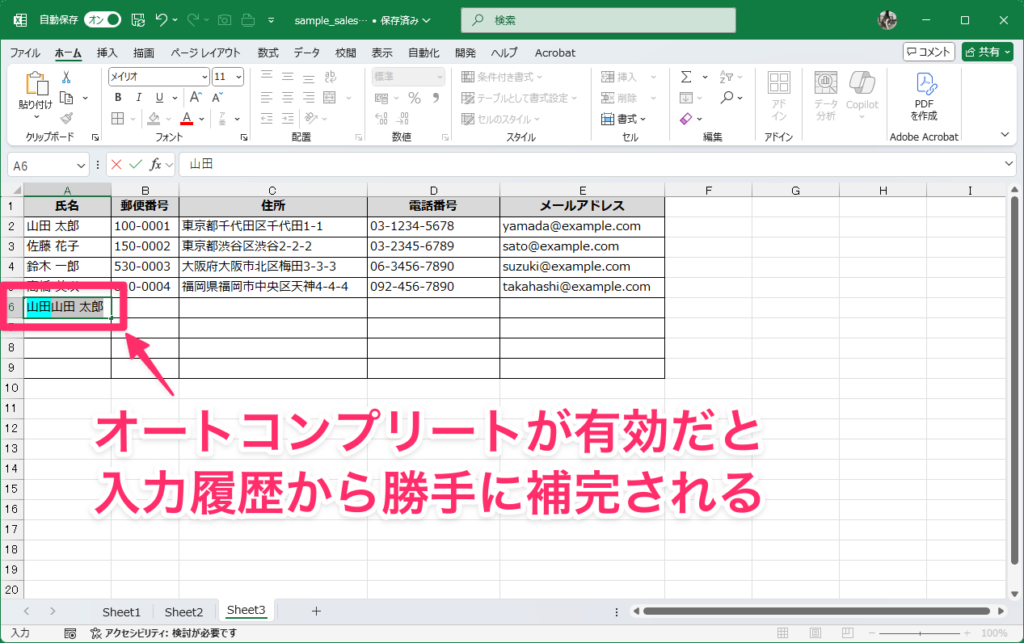Viewport: 1024px width, 643px height.
Task: Cancel entry with the red X icon
Action: (117, 165)
